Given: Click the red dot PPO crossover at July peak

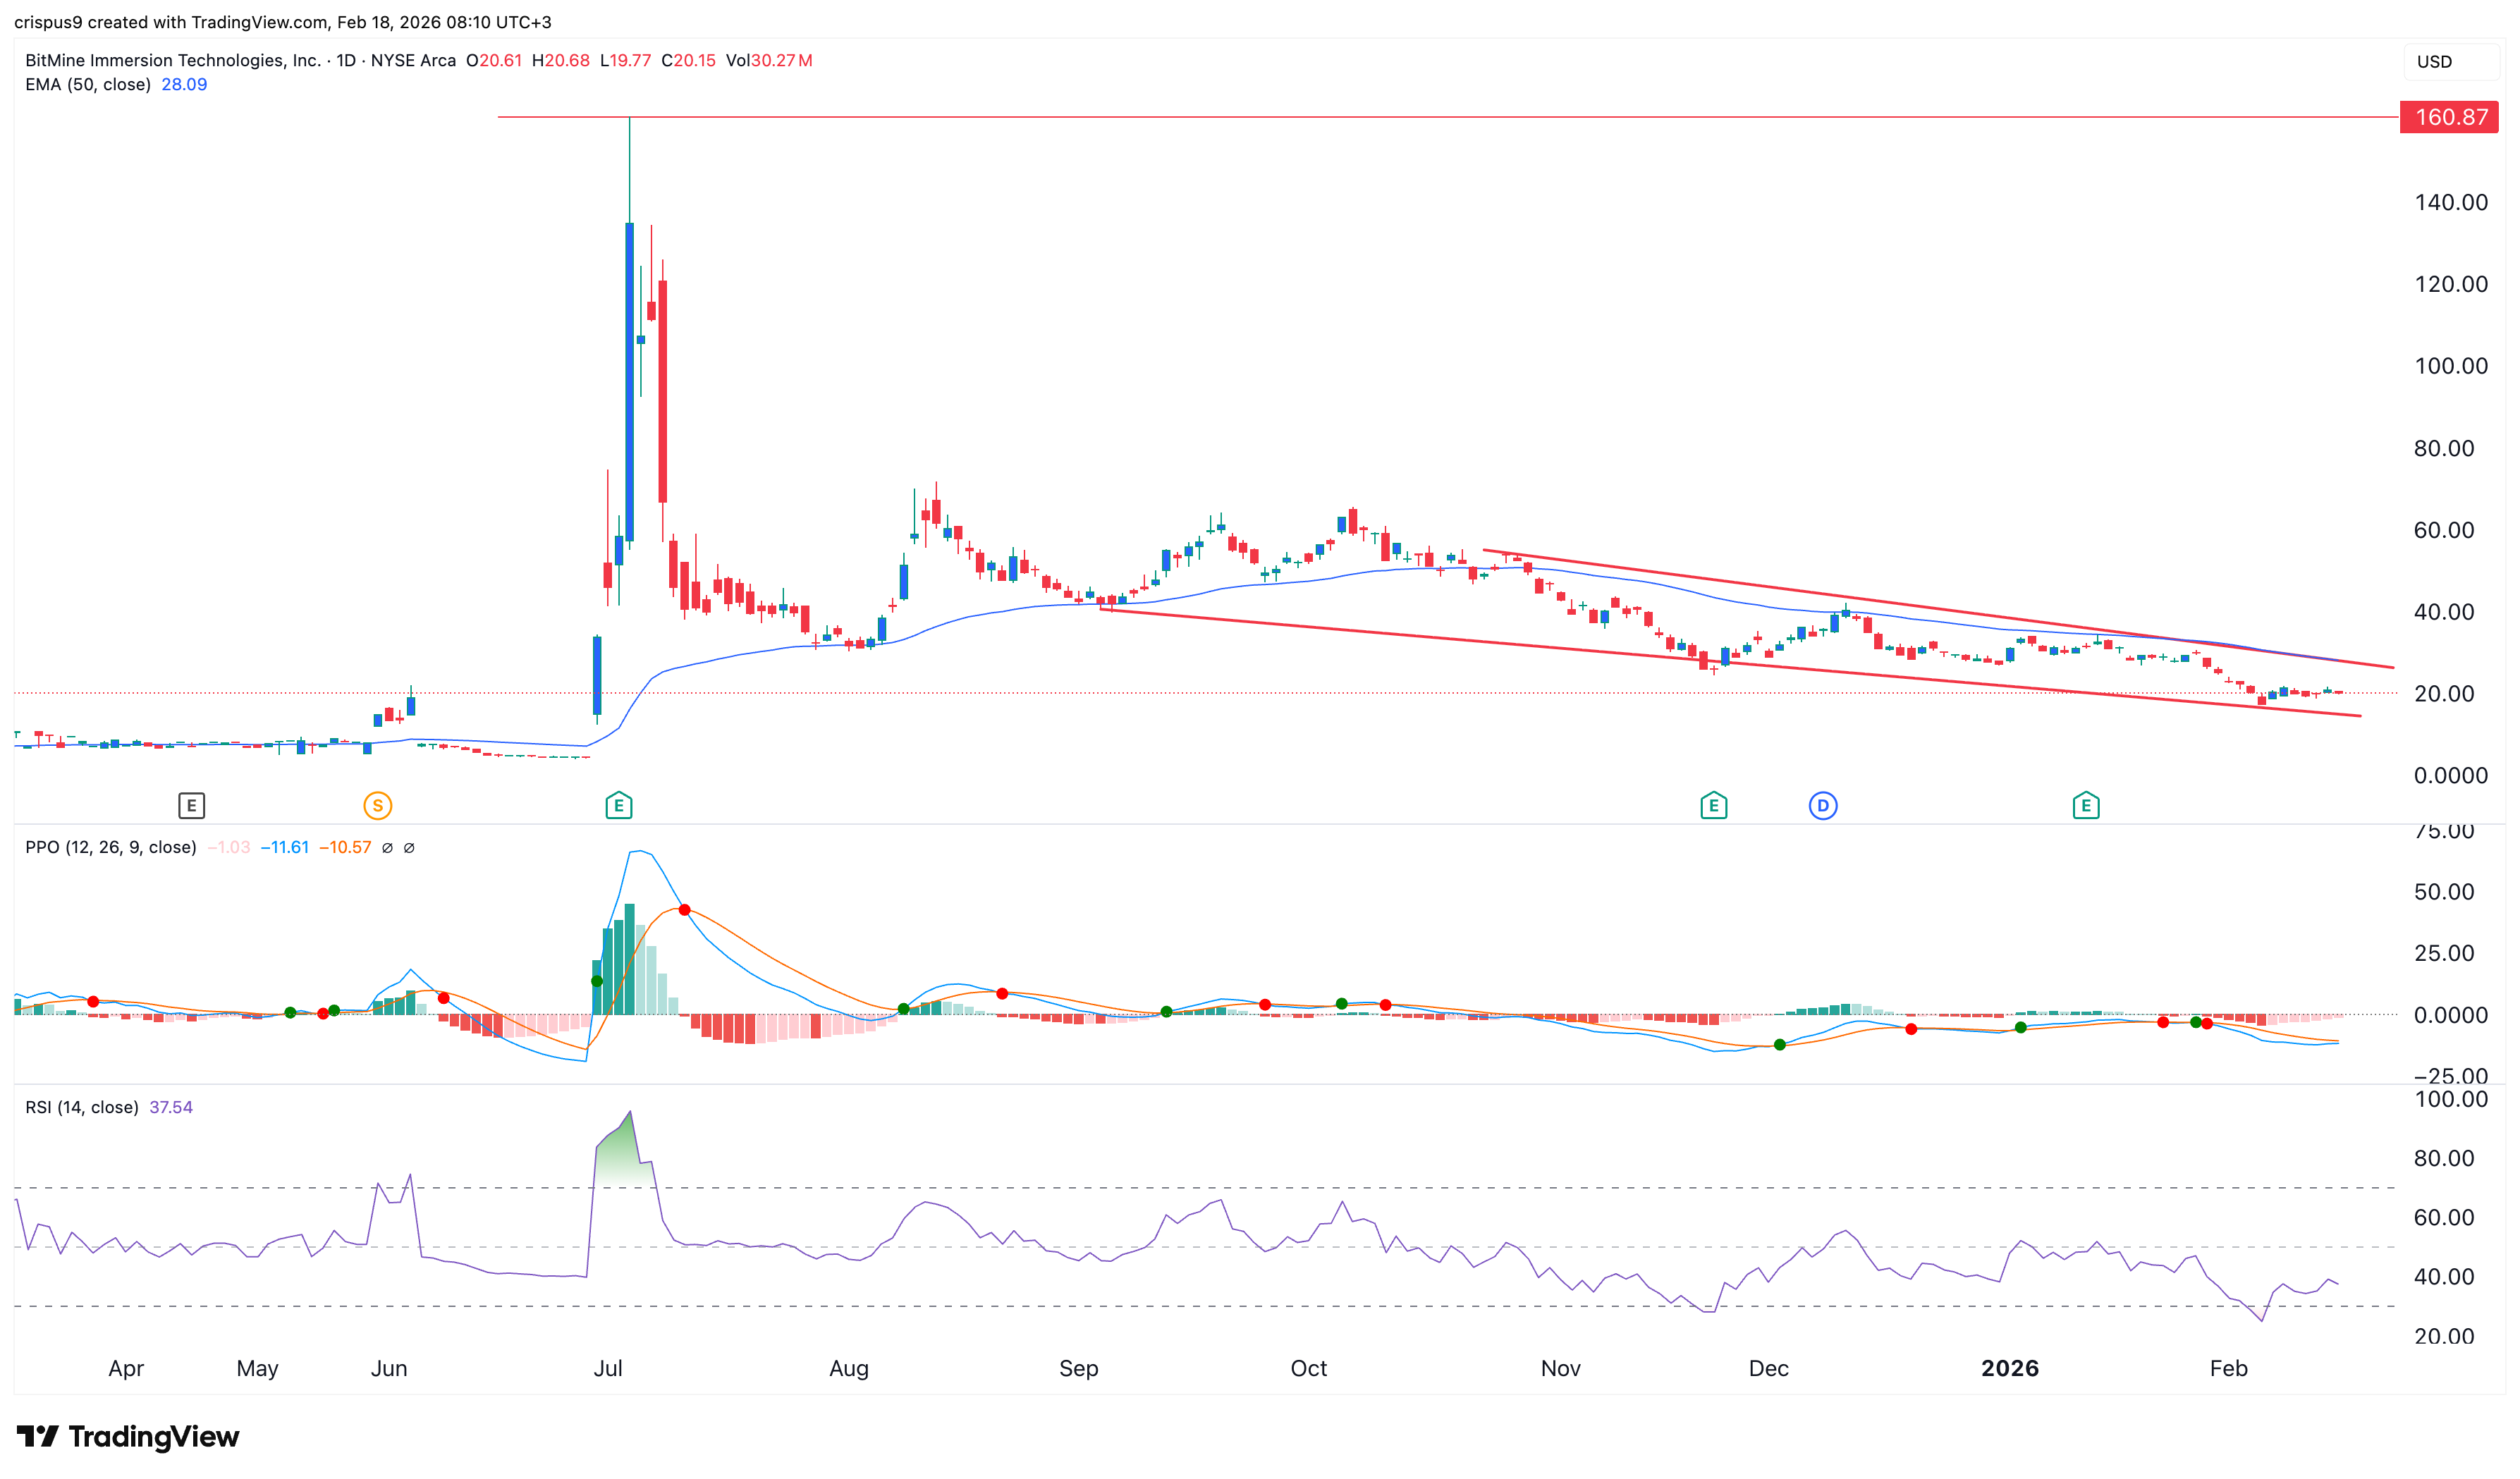Looking at the screenshot, I should click(684, 910).
